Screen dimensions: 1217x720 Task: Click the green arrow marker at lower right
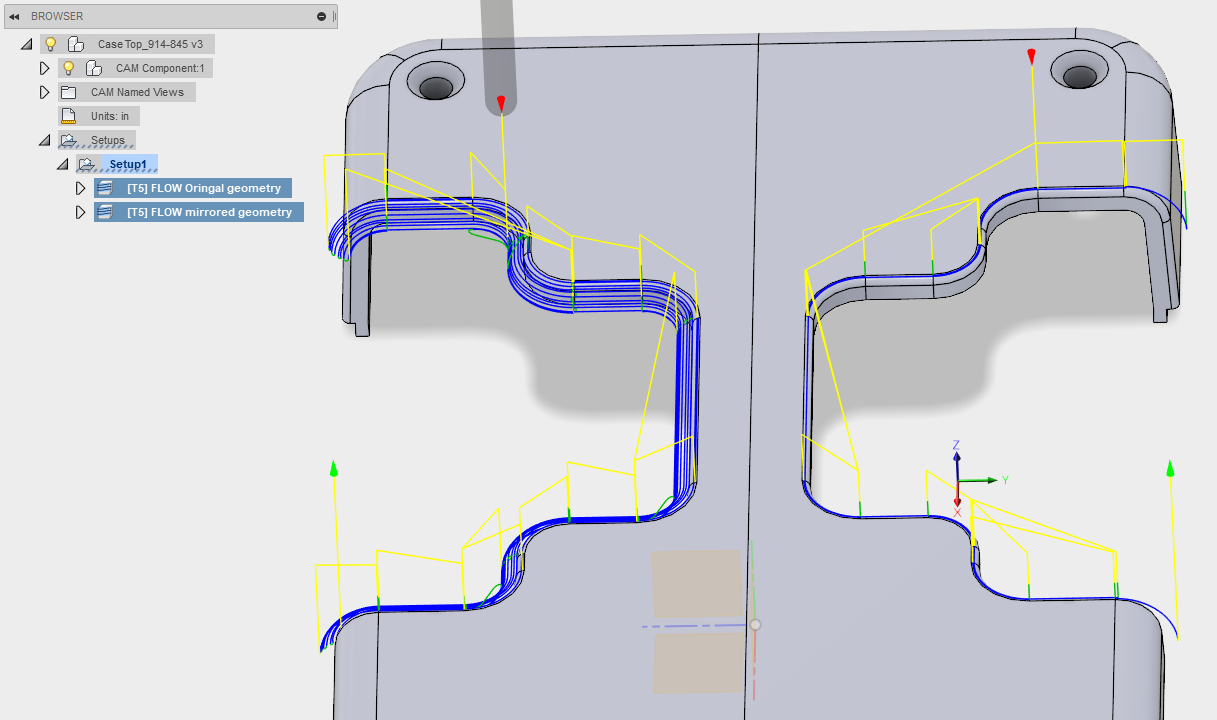pos(1170,468)
